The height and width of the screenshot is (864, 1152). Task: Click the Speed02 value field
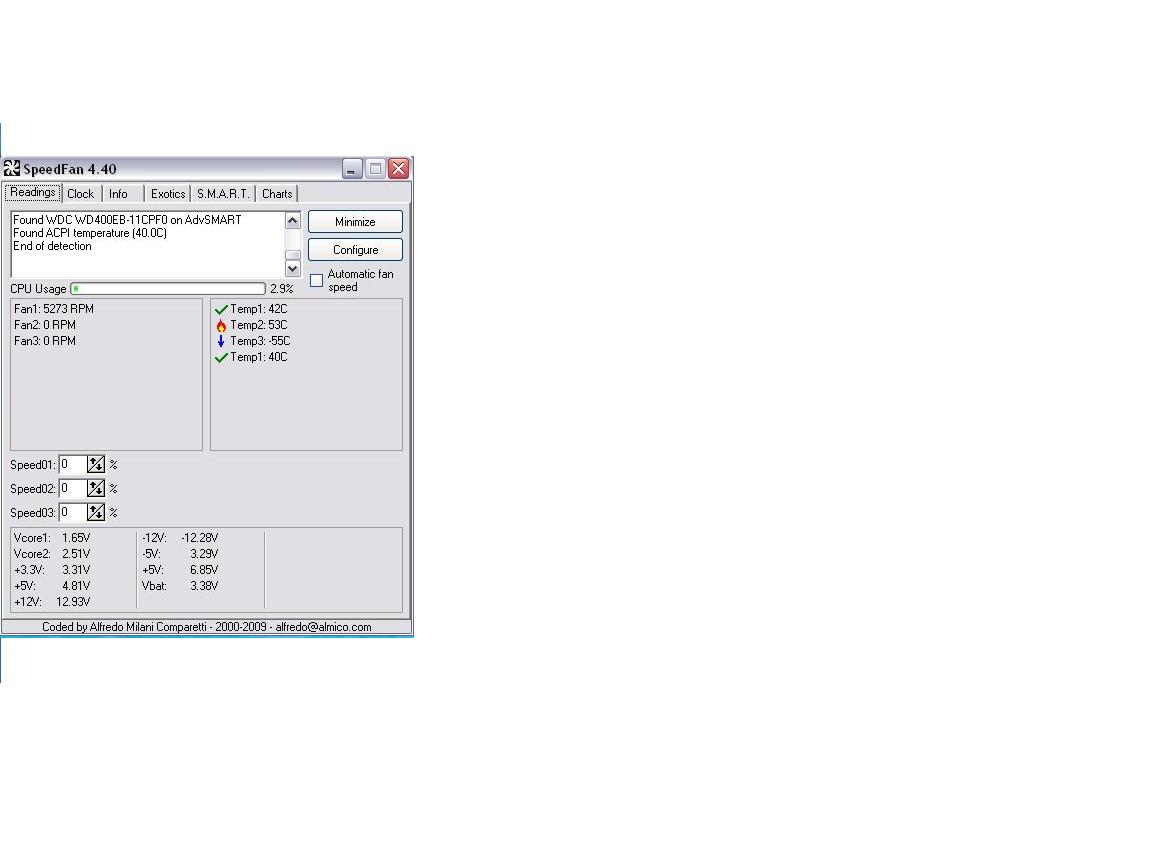click(73, 488)
